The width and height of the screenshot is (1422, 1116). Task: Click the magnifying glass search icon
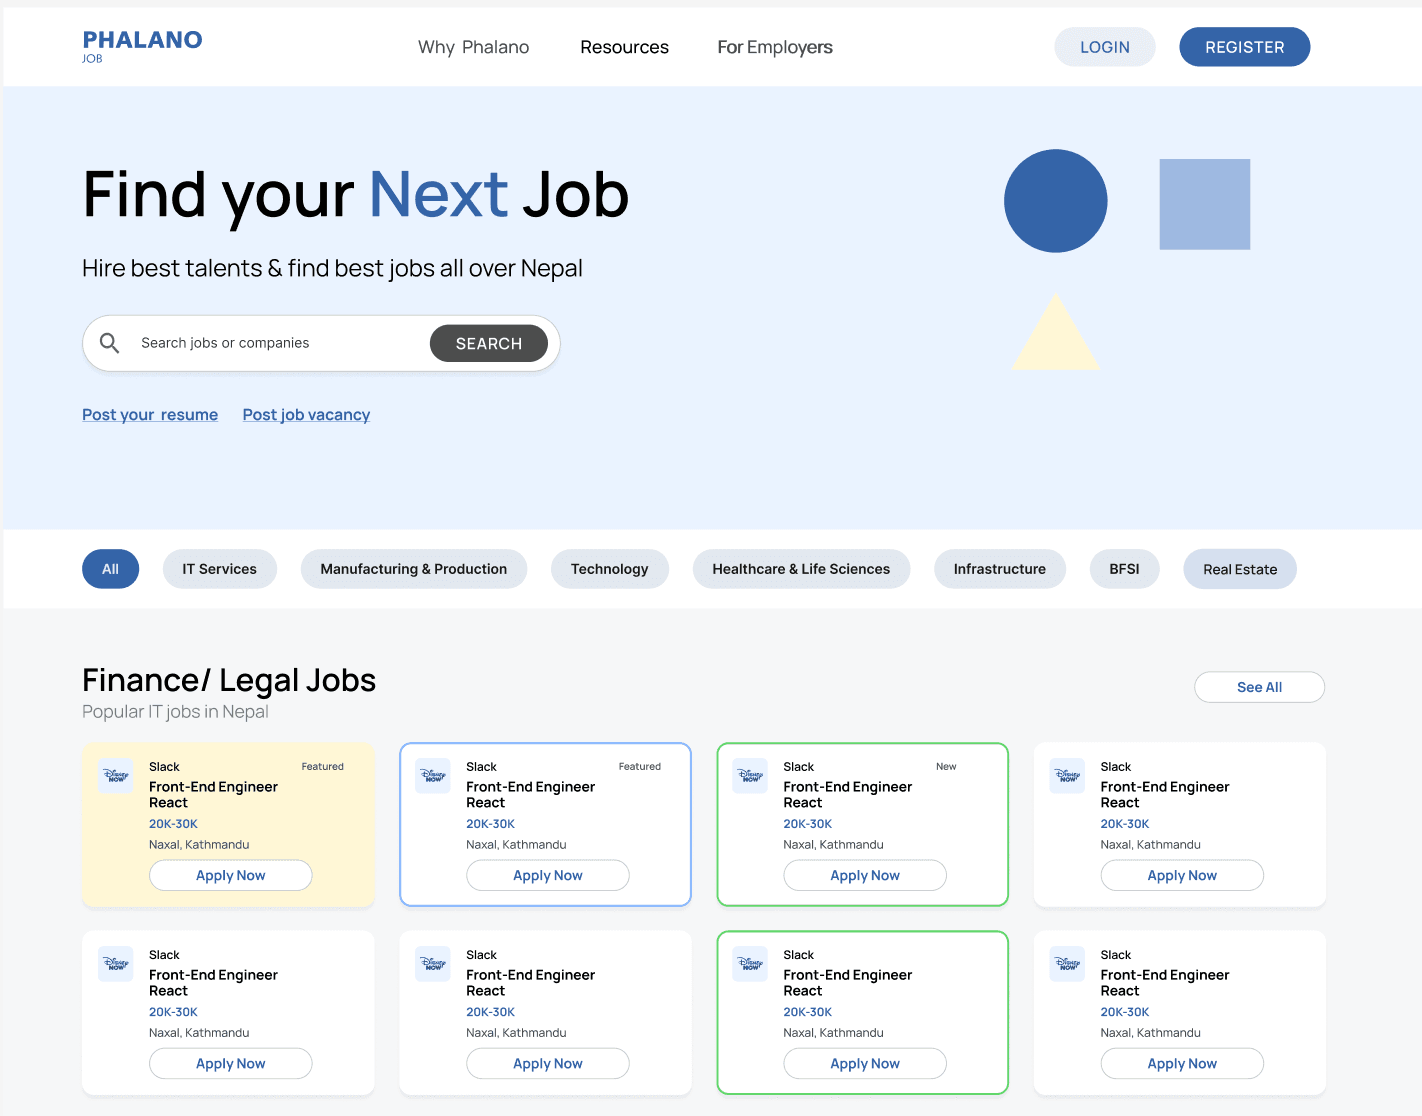(x=110, y=343)
